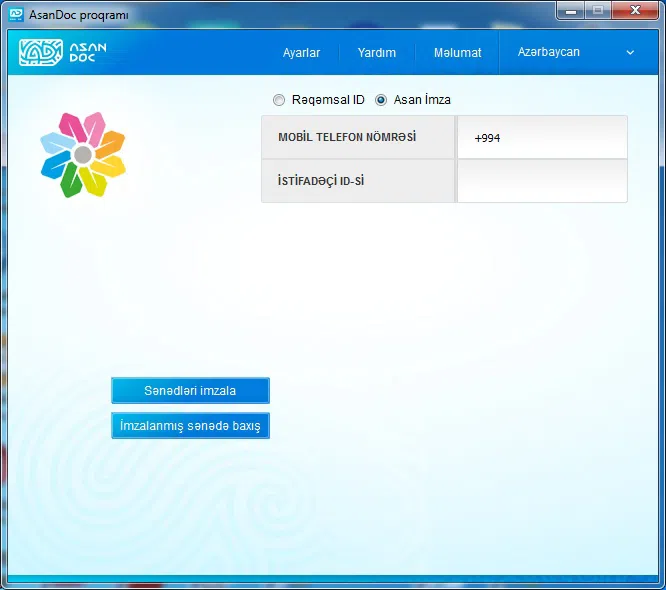Click the MOBİL TELEFON NÖMRƏSİ label
666x590 pixels.
[347, 137]
